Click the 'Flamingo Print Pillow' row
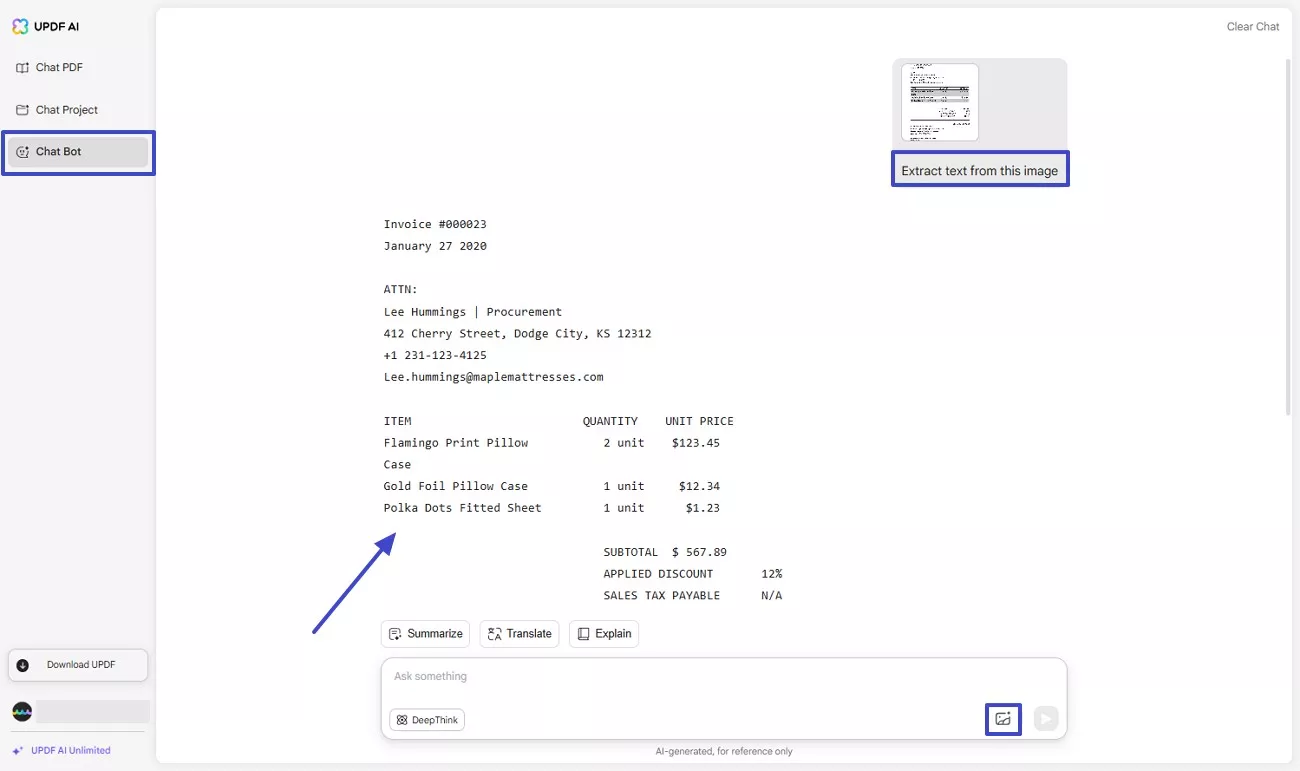 [x=552, y=443]
